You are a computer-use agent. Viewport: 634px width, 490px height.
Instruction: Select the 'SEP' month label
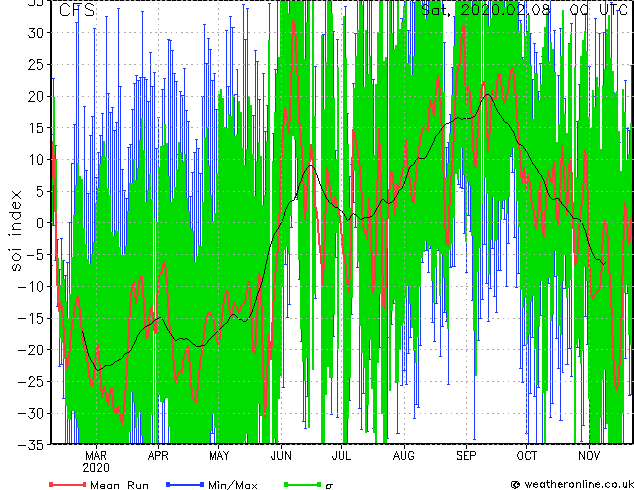[466, 456]
